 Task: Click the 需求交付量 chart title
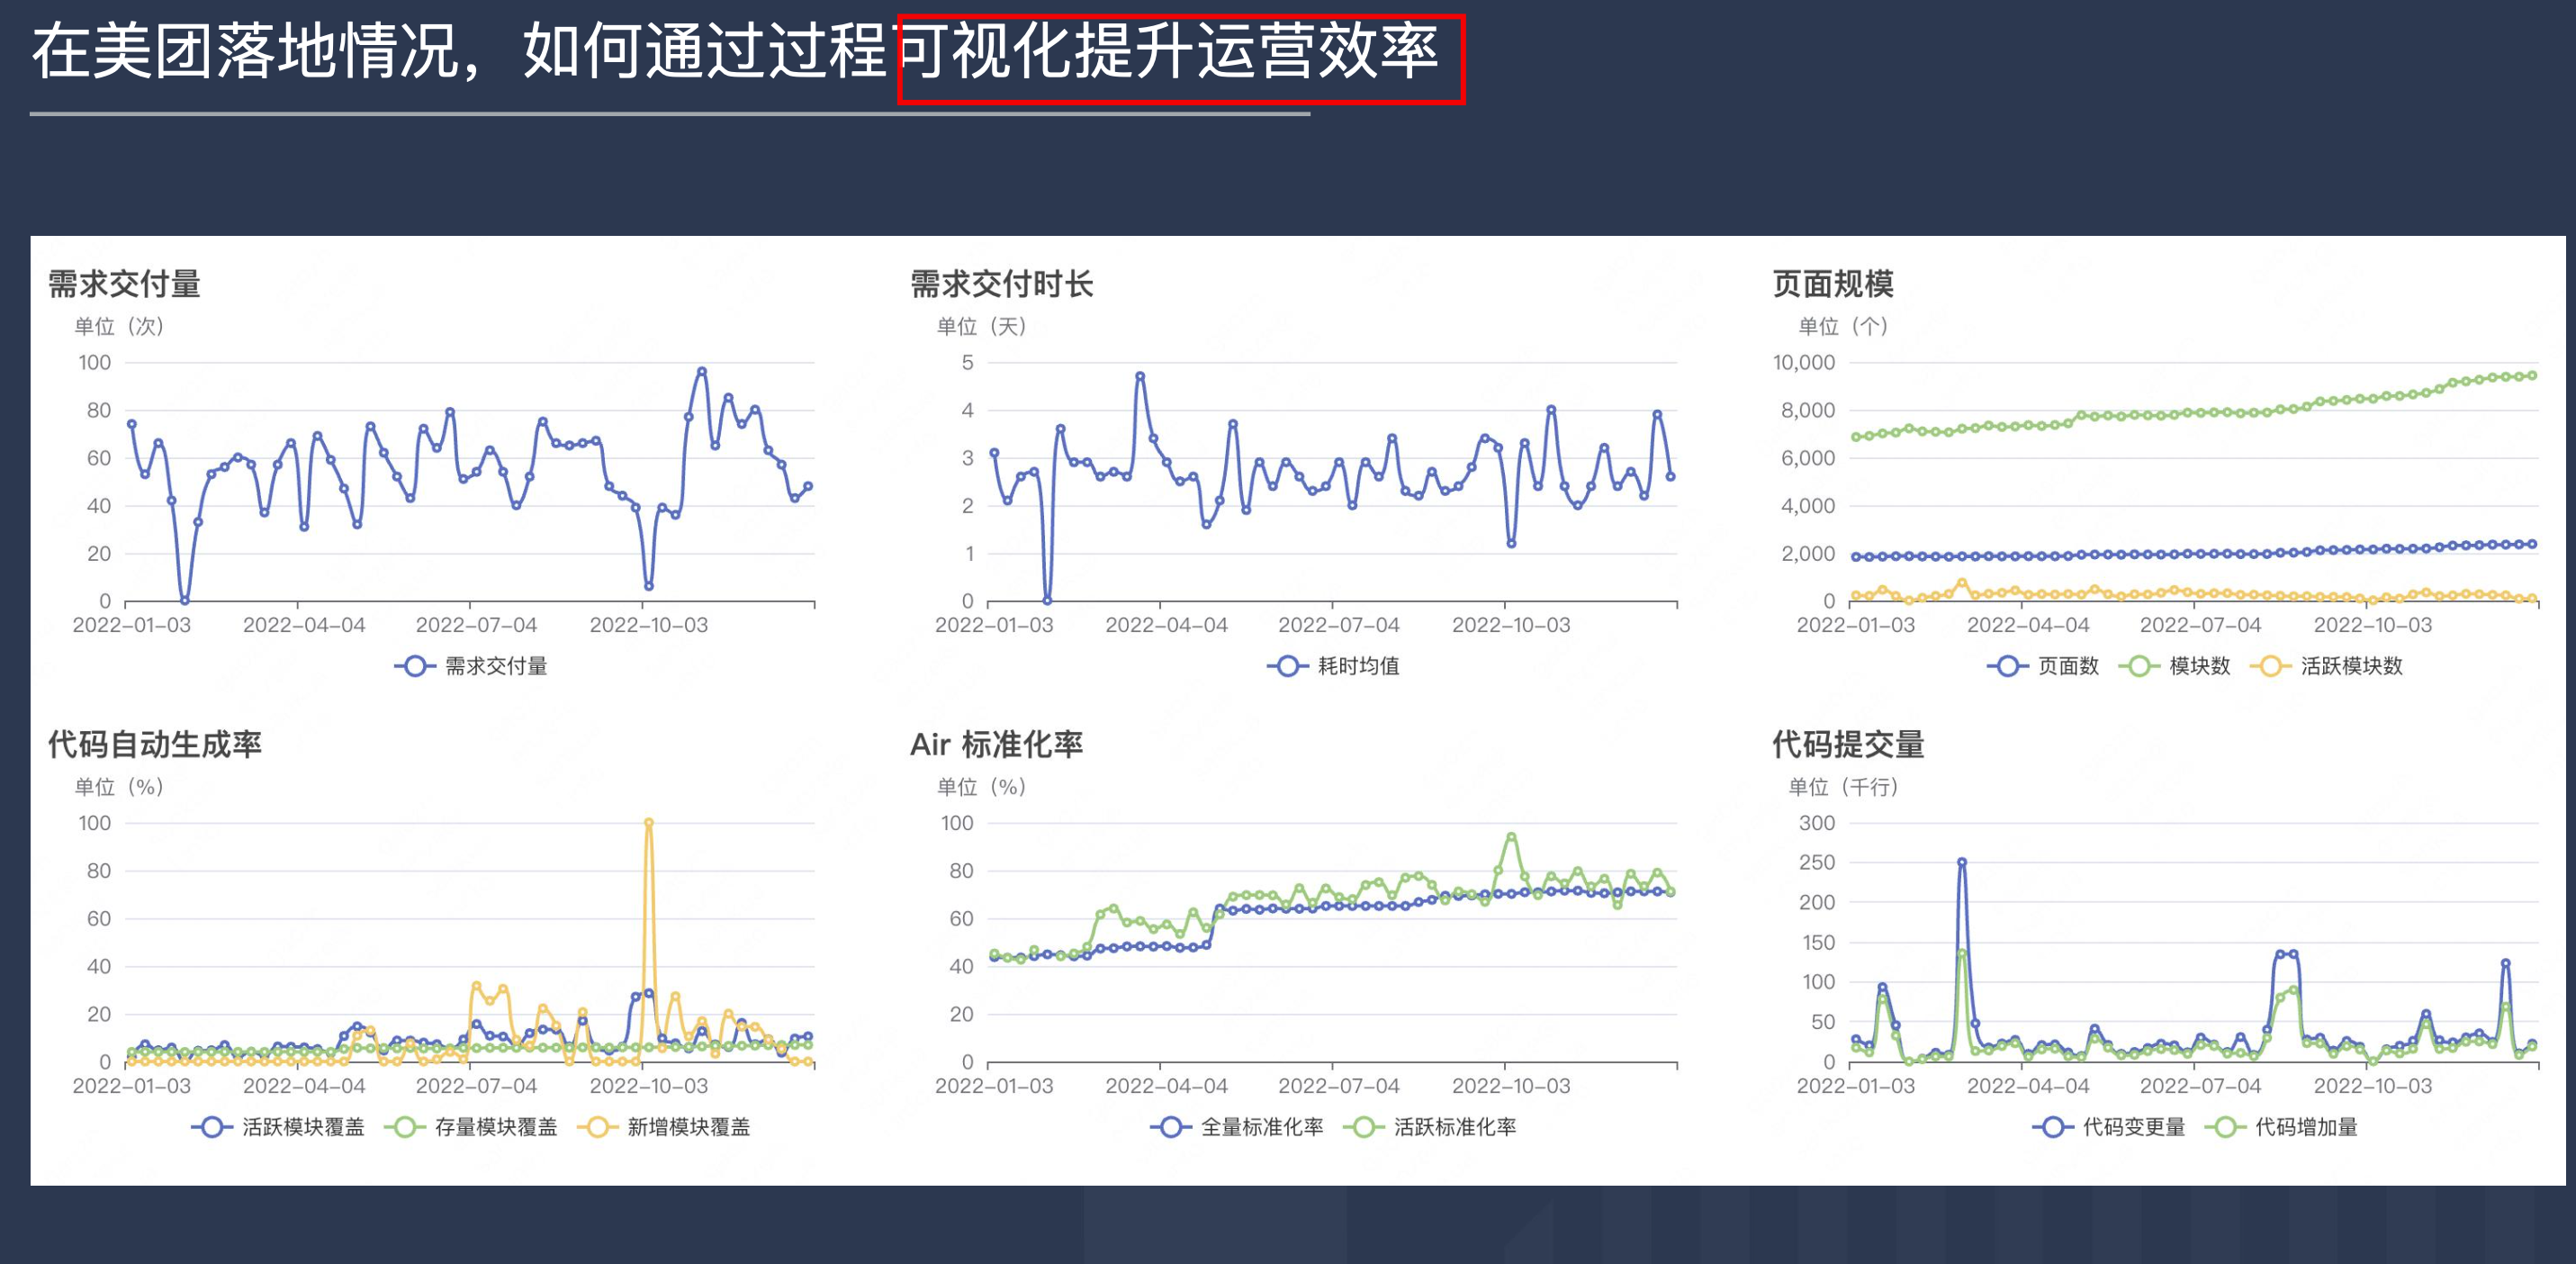click(125, 284)
